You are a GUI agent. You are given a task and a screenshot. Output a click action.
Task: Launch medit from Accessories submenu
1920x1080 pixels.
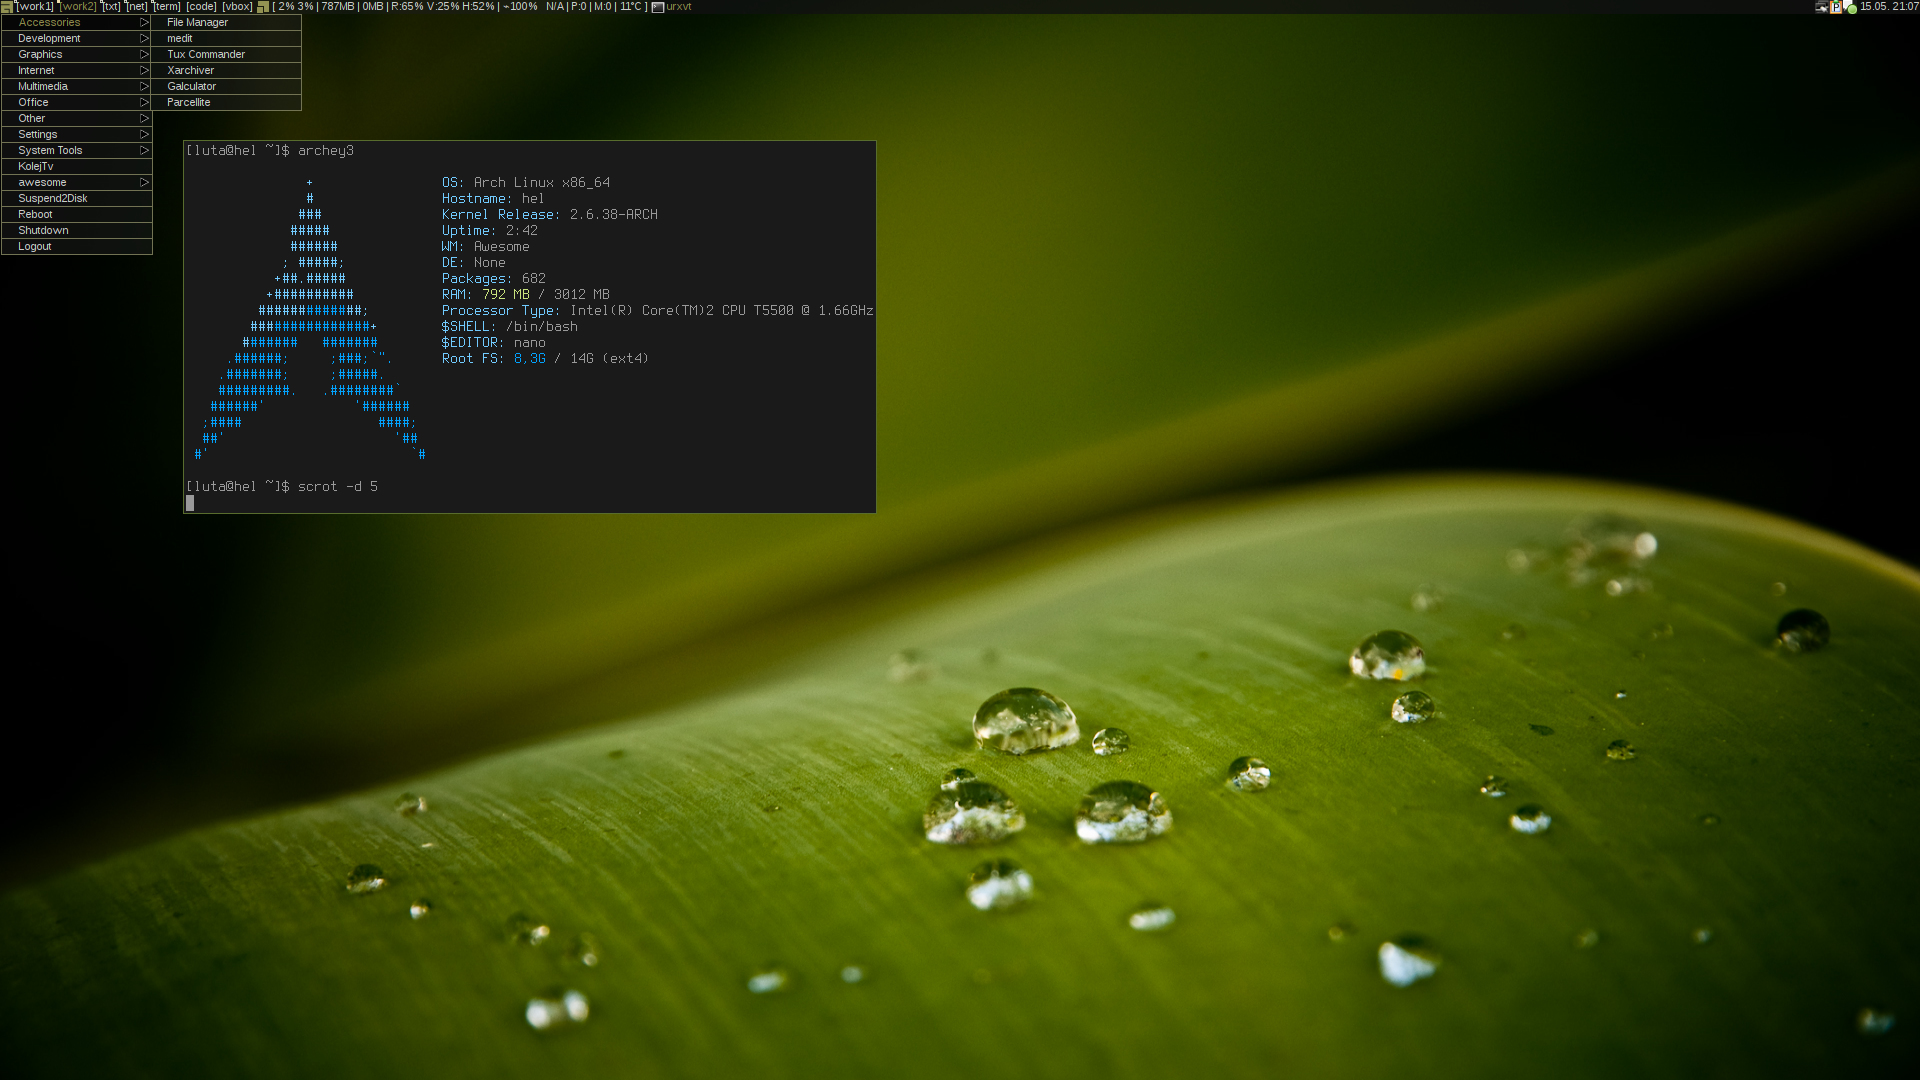(x=226, y=38)
